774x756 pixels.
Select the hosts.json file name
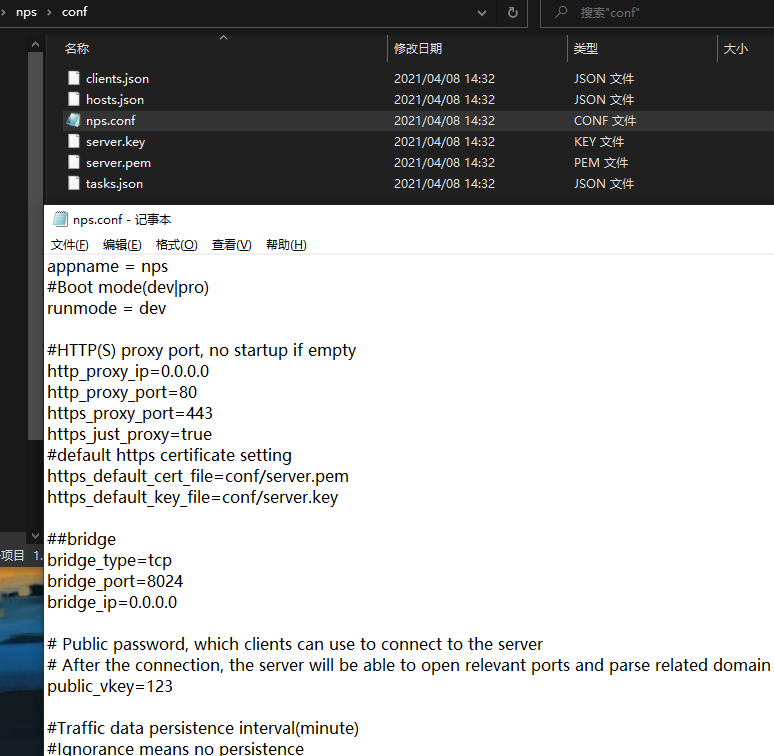[x=115, y=100]
